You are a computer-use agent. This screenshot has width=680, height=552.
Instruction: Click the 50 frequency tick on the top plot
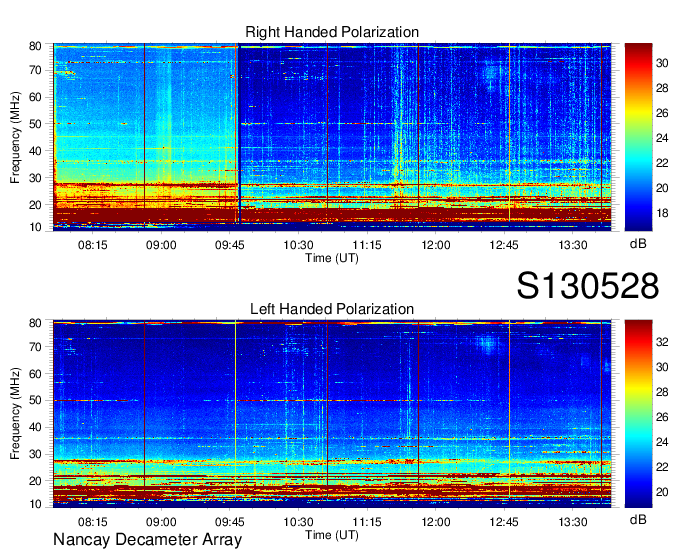35,124
